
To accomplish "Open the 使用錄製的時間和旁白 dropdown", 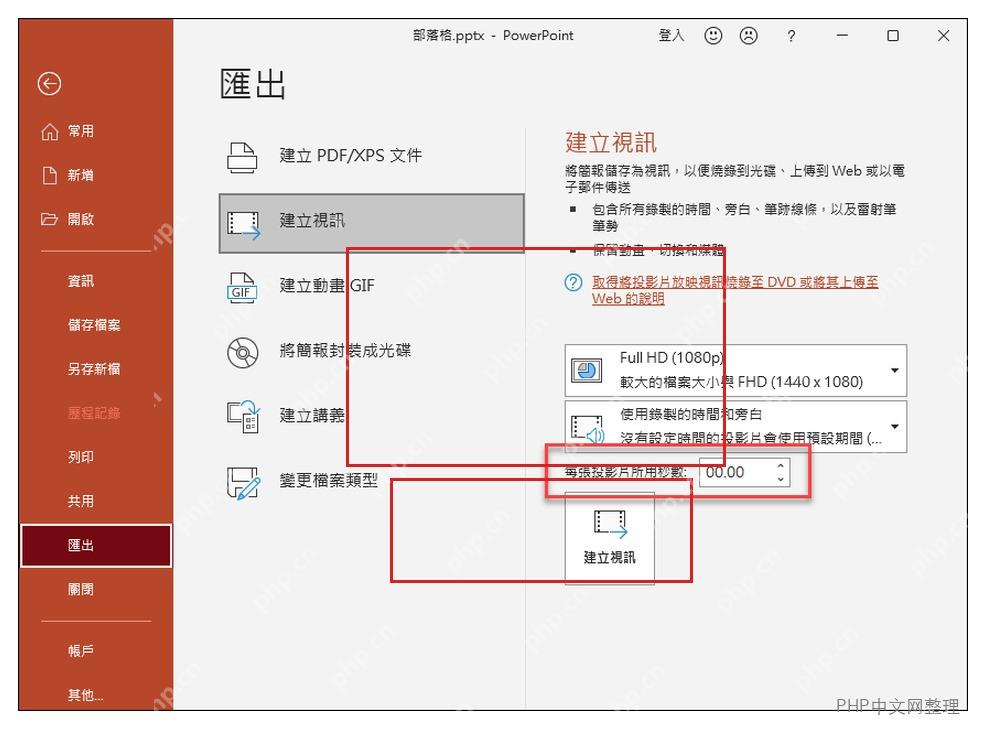I will (736, 426).
